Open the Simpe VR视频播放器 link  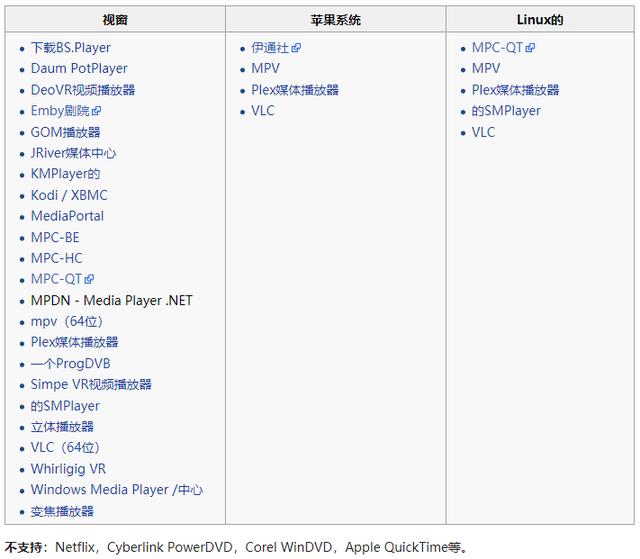point(91,384)
